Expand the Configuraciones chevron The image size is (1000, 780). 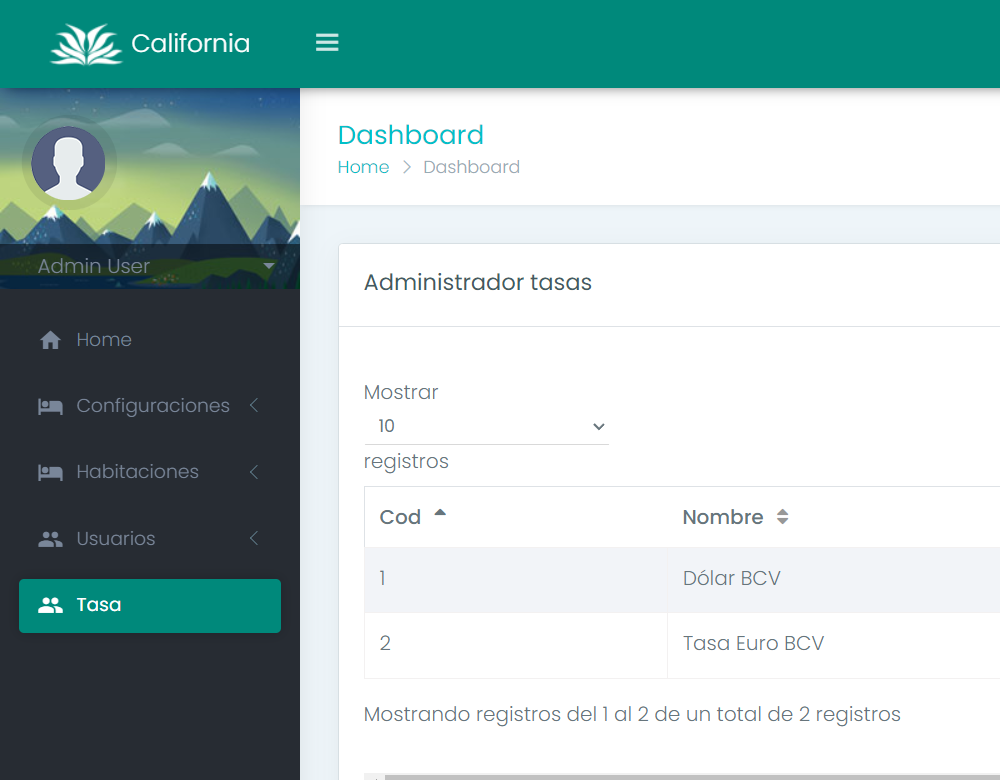pos(254,405)
